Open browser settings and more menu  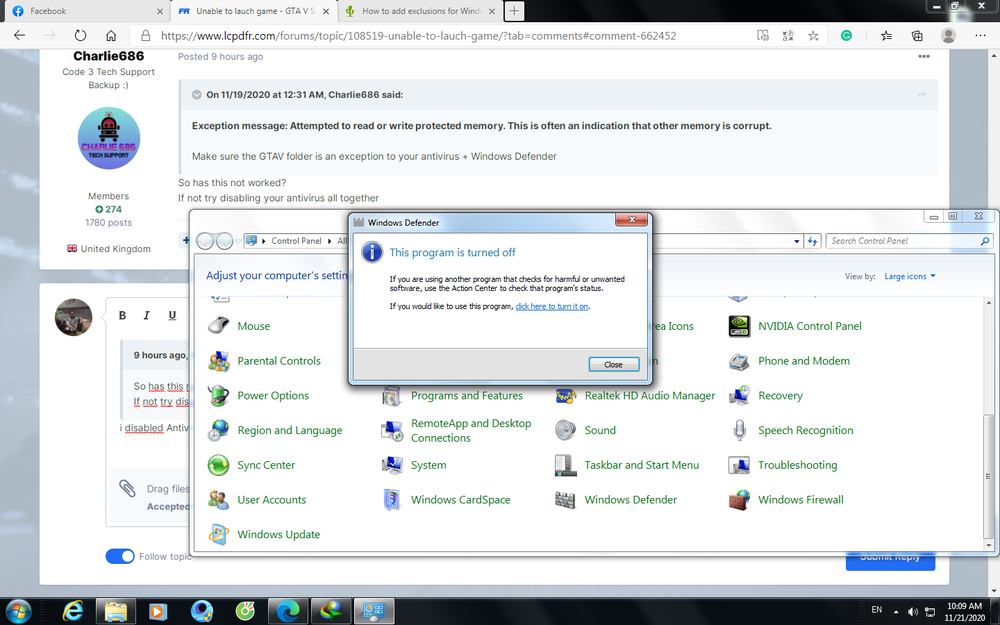click(980, 36)
